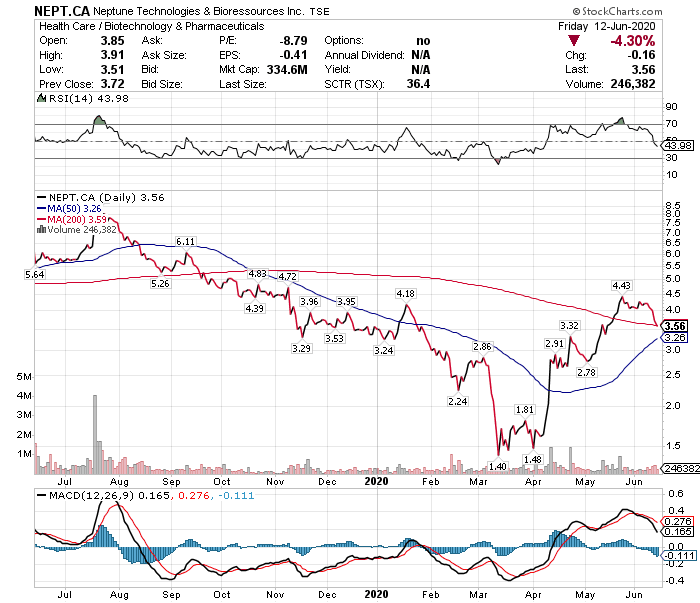
Task: Click the 2.24 price low annotation
Action: pyautogui.click(x=458, y=402)
